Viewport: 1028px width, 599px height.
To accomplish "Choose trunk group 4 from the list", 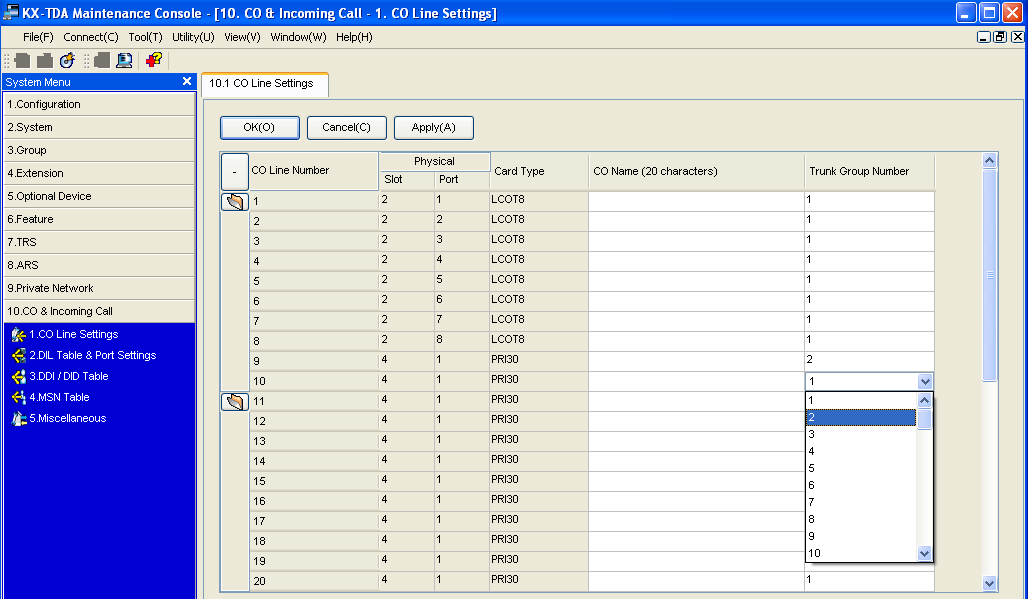I will (860, 451).
